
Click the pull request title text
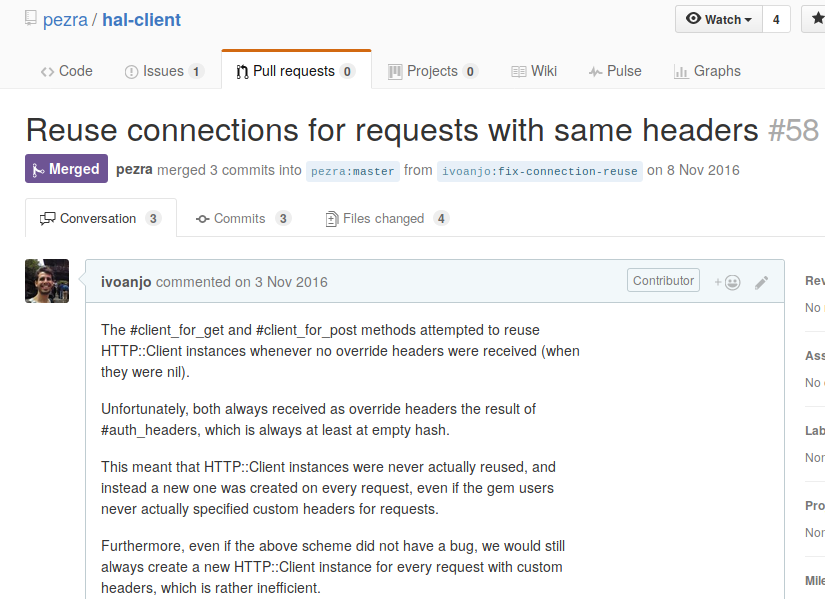tap(392, 130)
